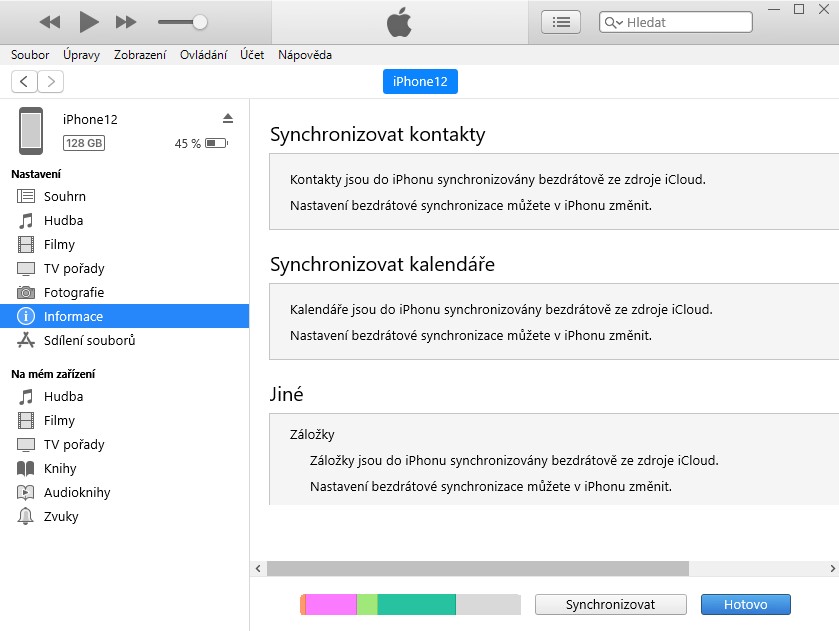
Task: Open Audioknihy on the device
Action: click(124, 492)
